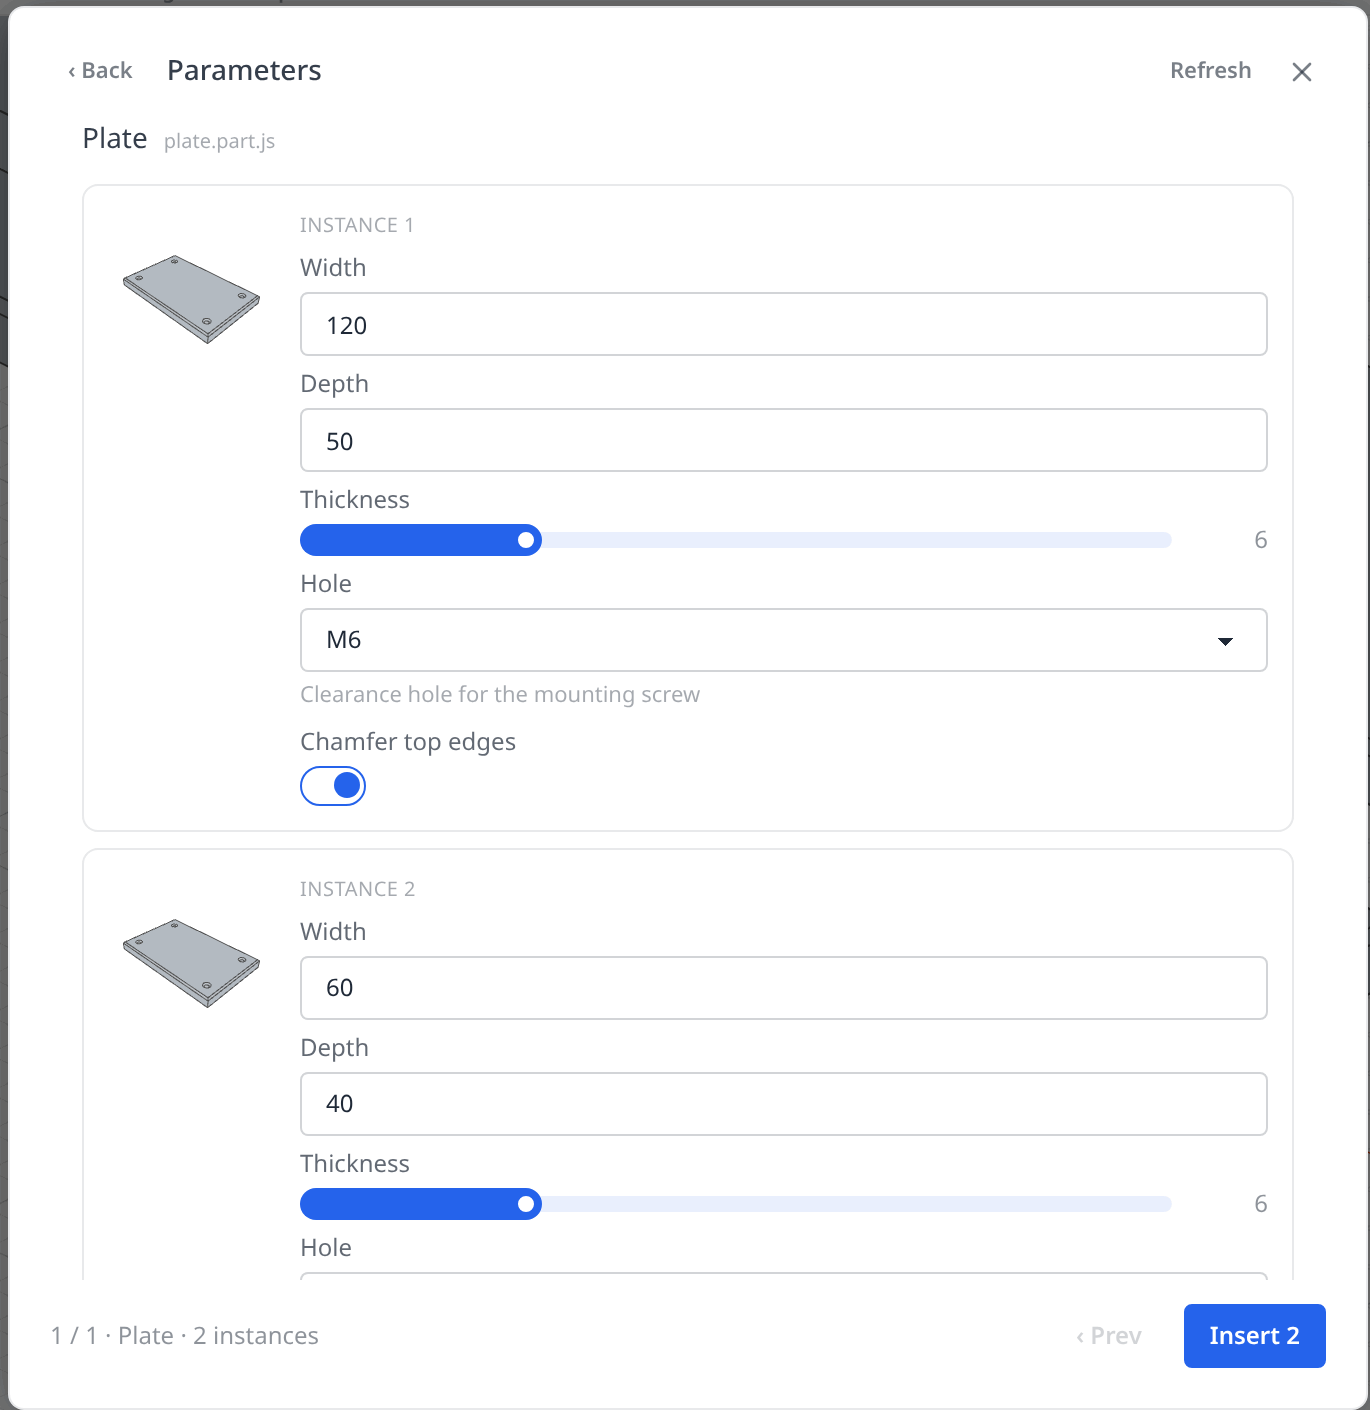The height and width of the screenshot is (1410, 1370).
Task: Click the status text '1 / 1 · Plate · 2 instances'
Action: [x=185, y=1336]
